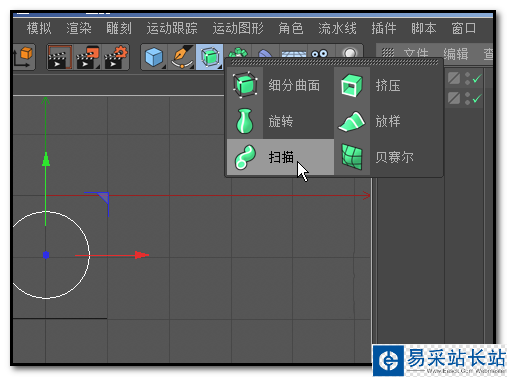Select 细分曲面 subdivision surface generator
Viewport: 507px width, 377px height.
280,85
